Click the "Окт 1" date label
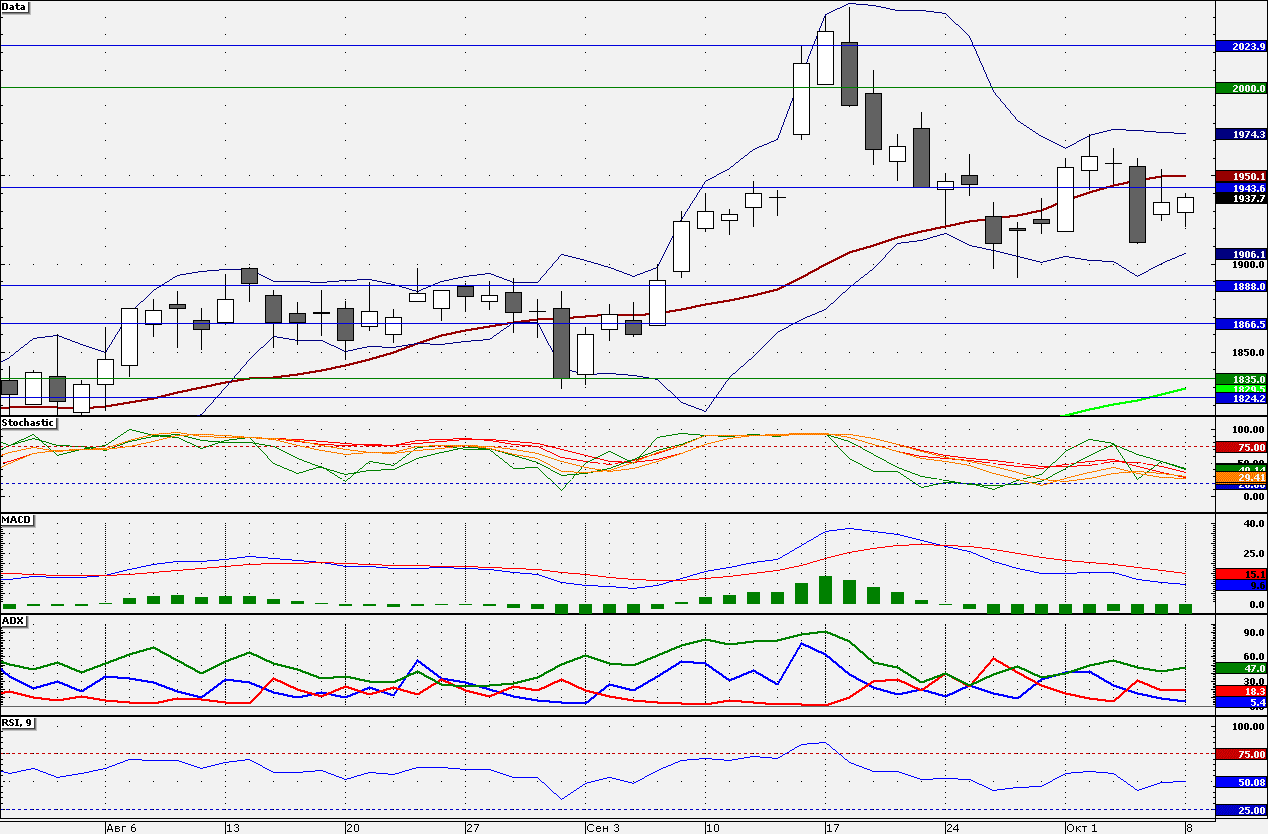 coord(1083,828)
